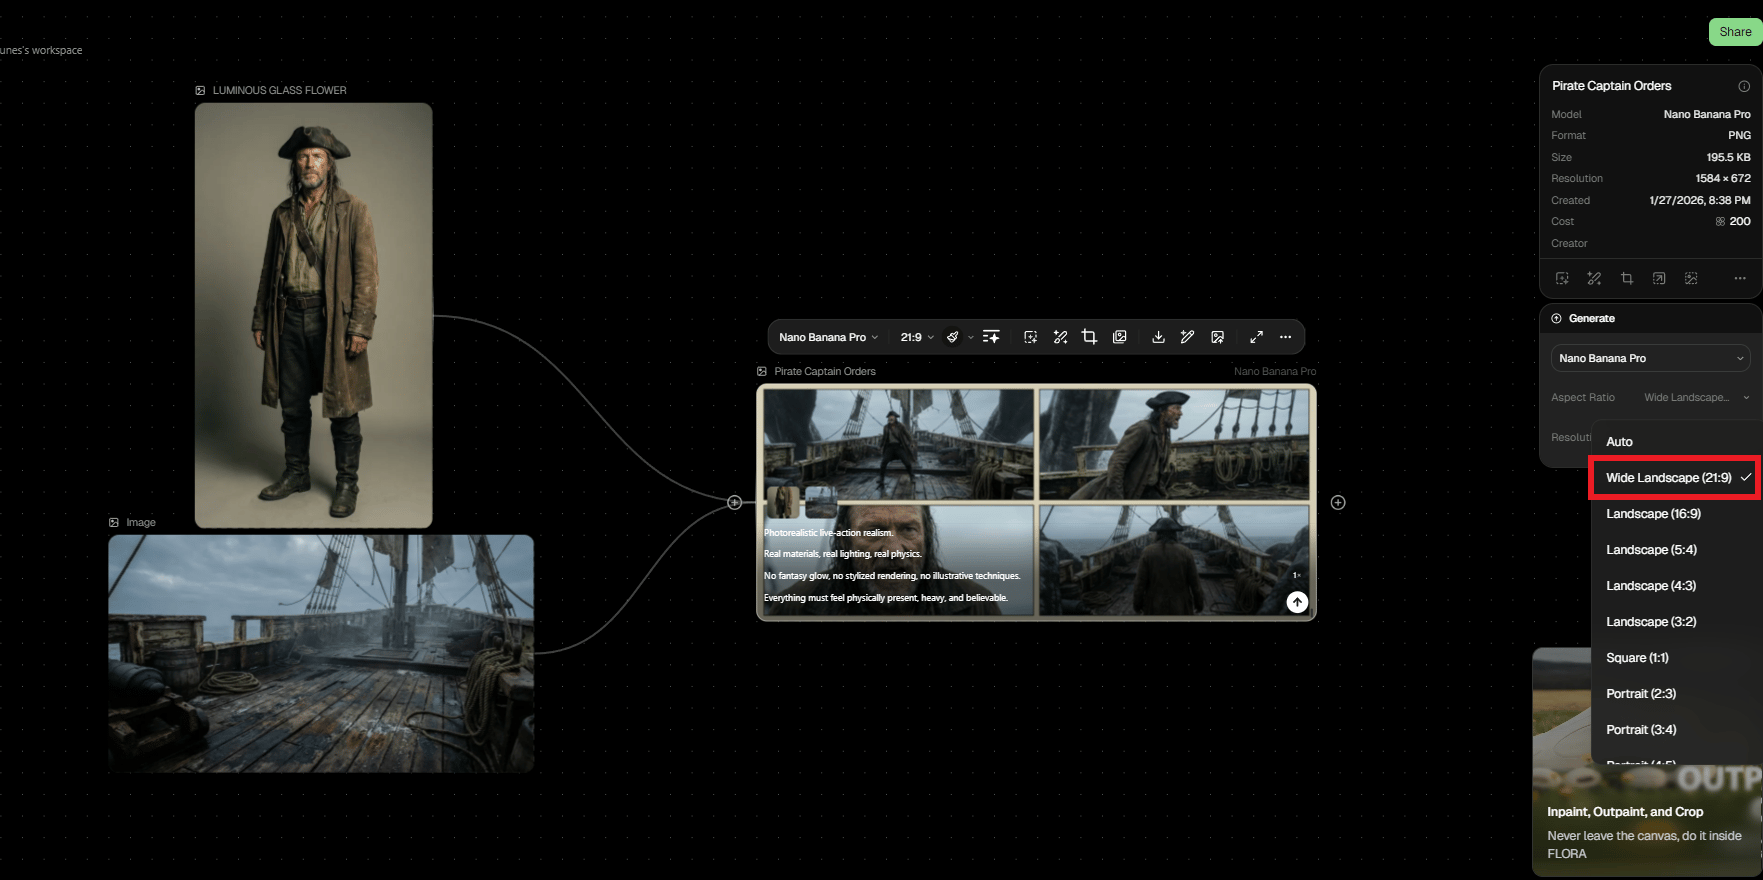Download the Pirate Captain Orders image
1763x880 pixels.
(1158, 337)
